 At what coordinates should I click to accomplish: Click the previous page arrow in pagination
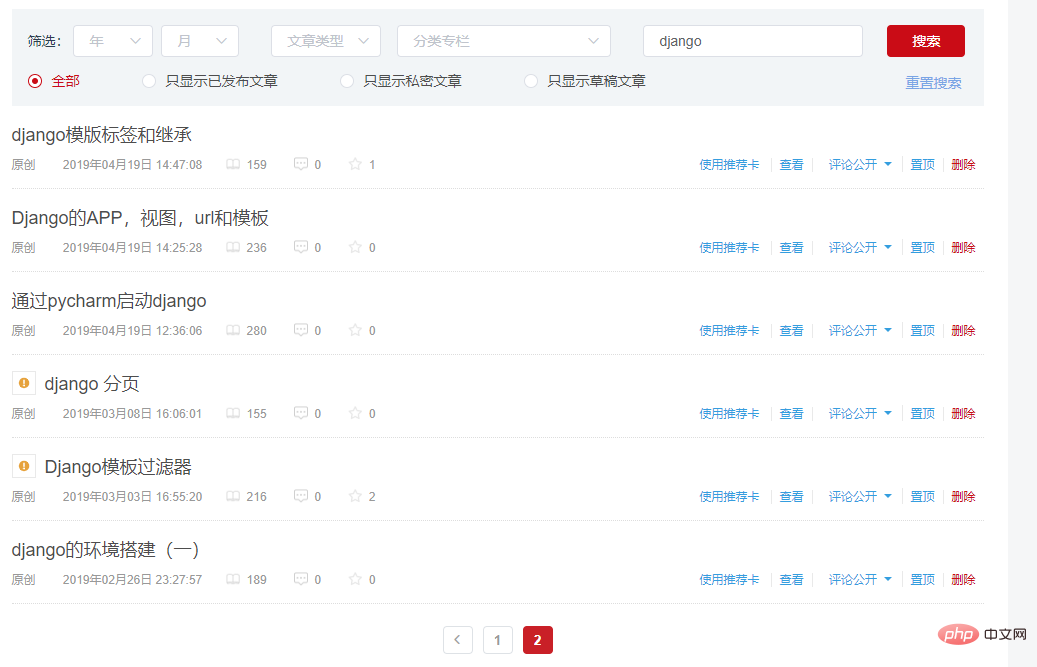pyautogui.click(x=458, y=639)
